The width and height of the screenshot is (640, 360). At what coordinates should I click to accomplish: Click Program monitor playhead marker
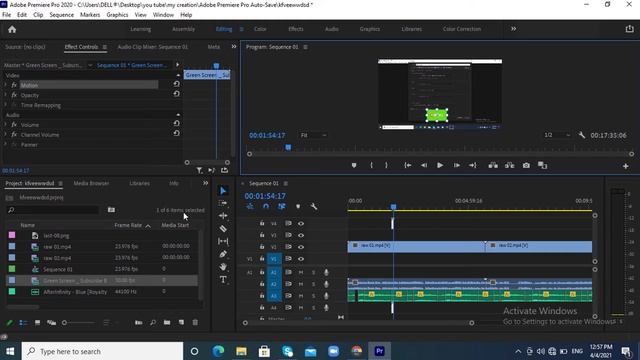[x=288, y=147]
